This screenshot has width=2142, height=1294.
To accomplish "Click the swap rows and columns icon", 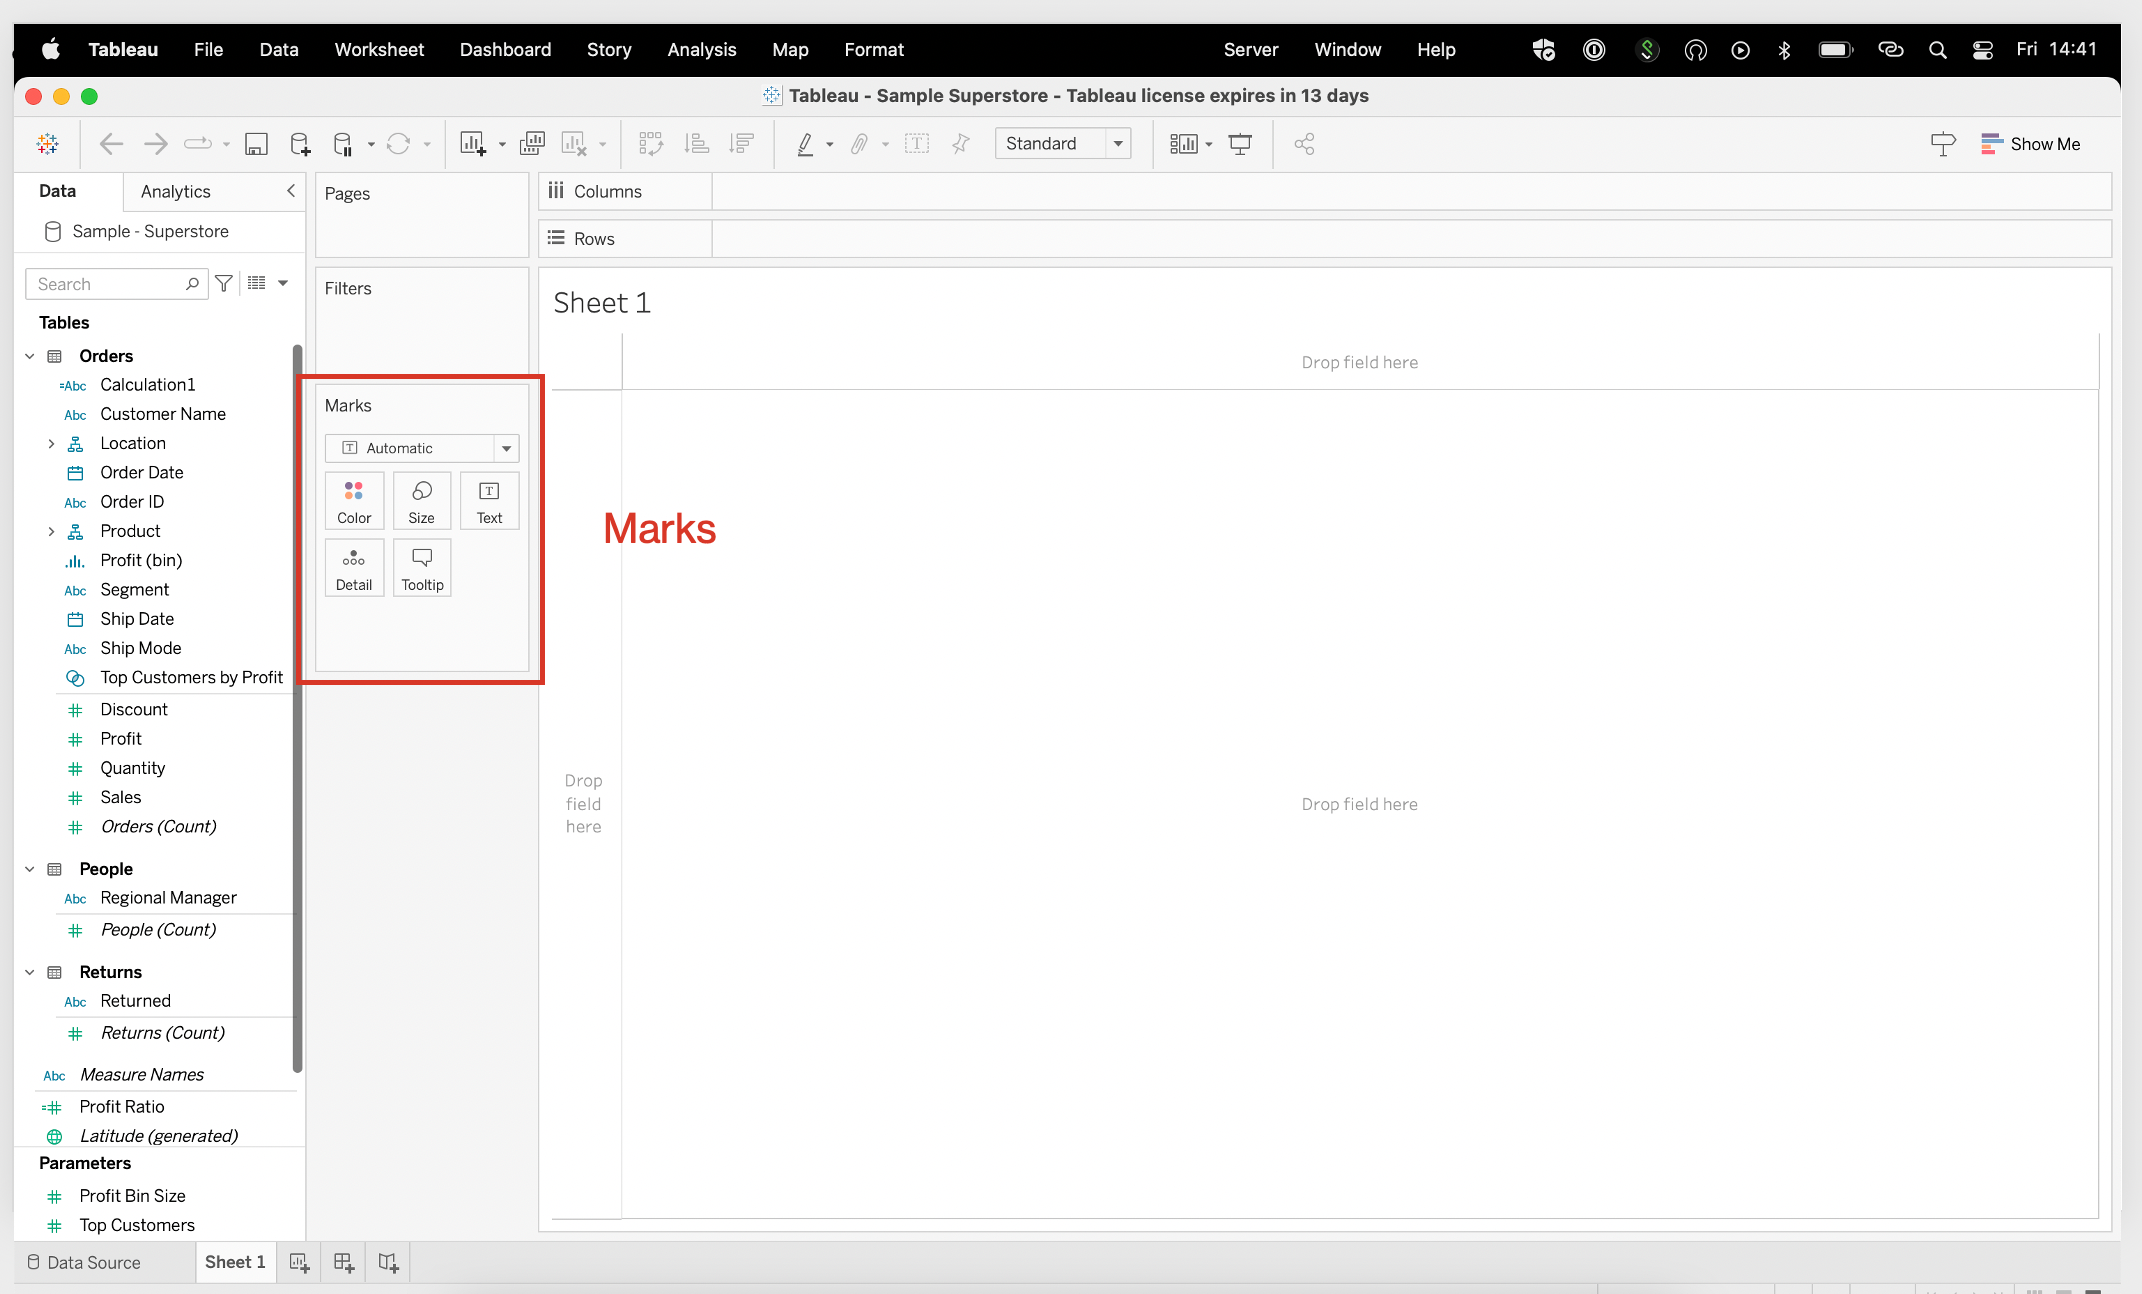I will pyautogui.click(x=650, y=142).
